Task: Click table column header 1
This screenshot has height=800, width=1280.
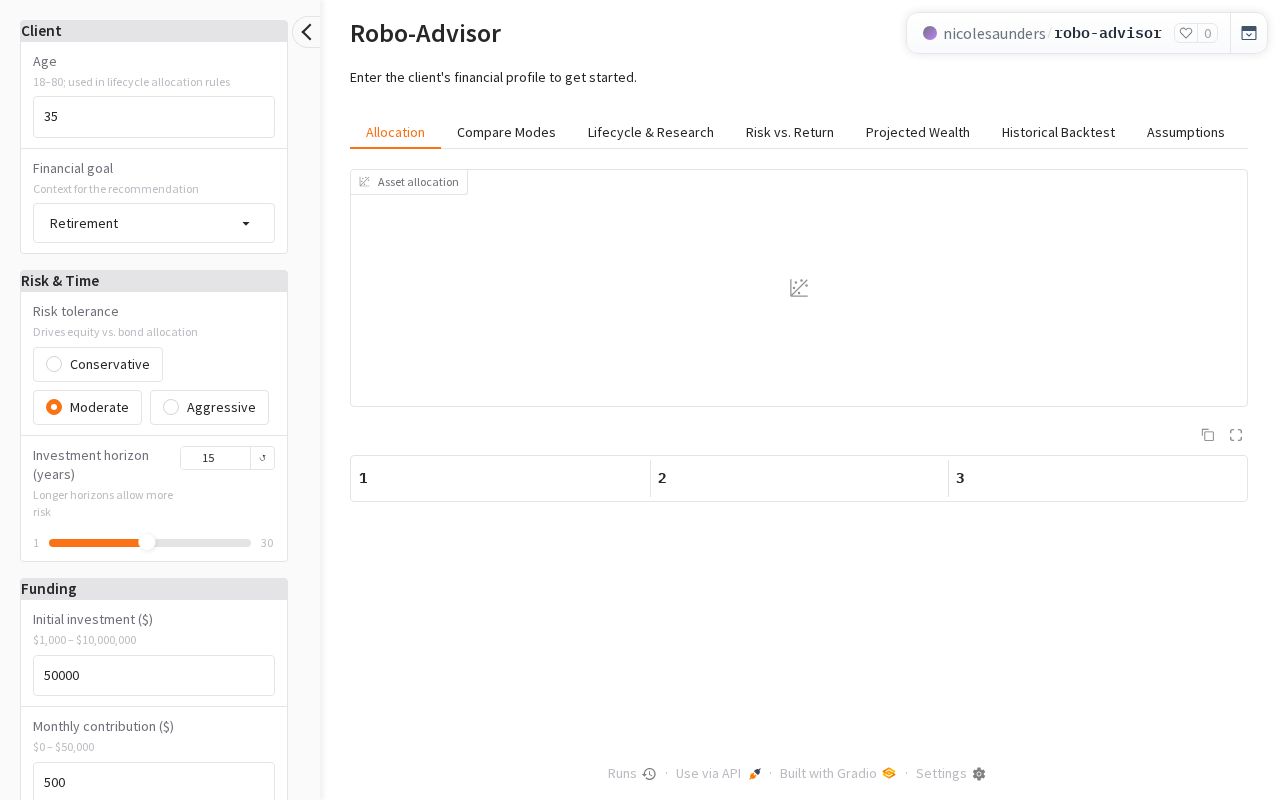Action: 500,478
